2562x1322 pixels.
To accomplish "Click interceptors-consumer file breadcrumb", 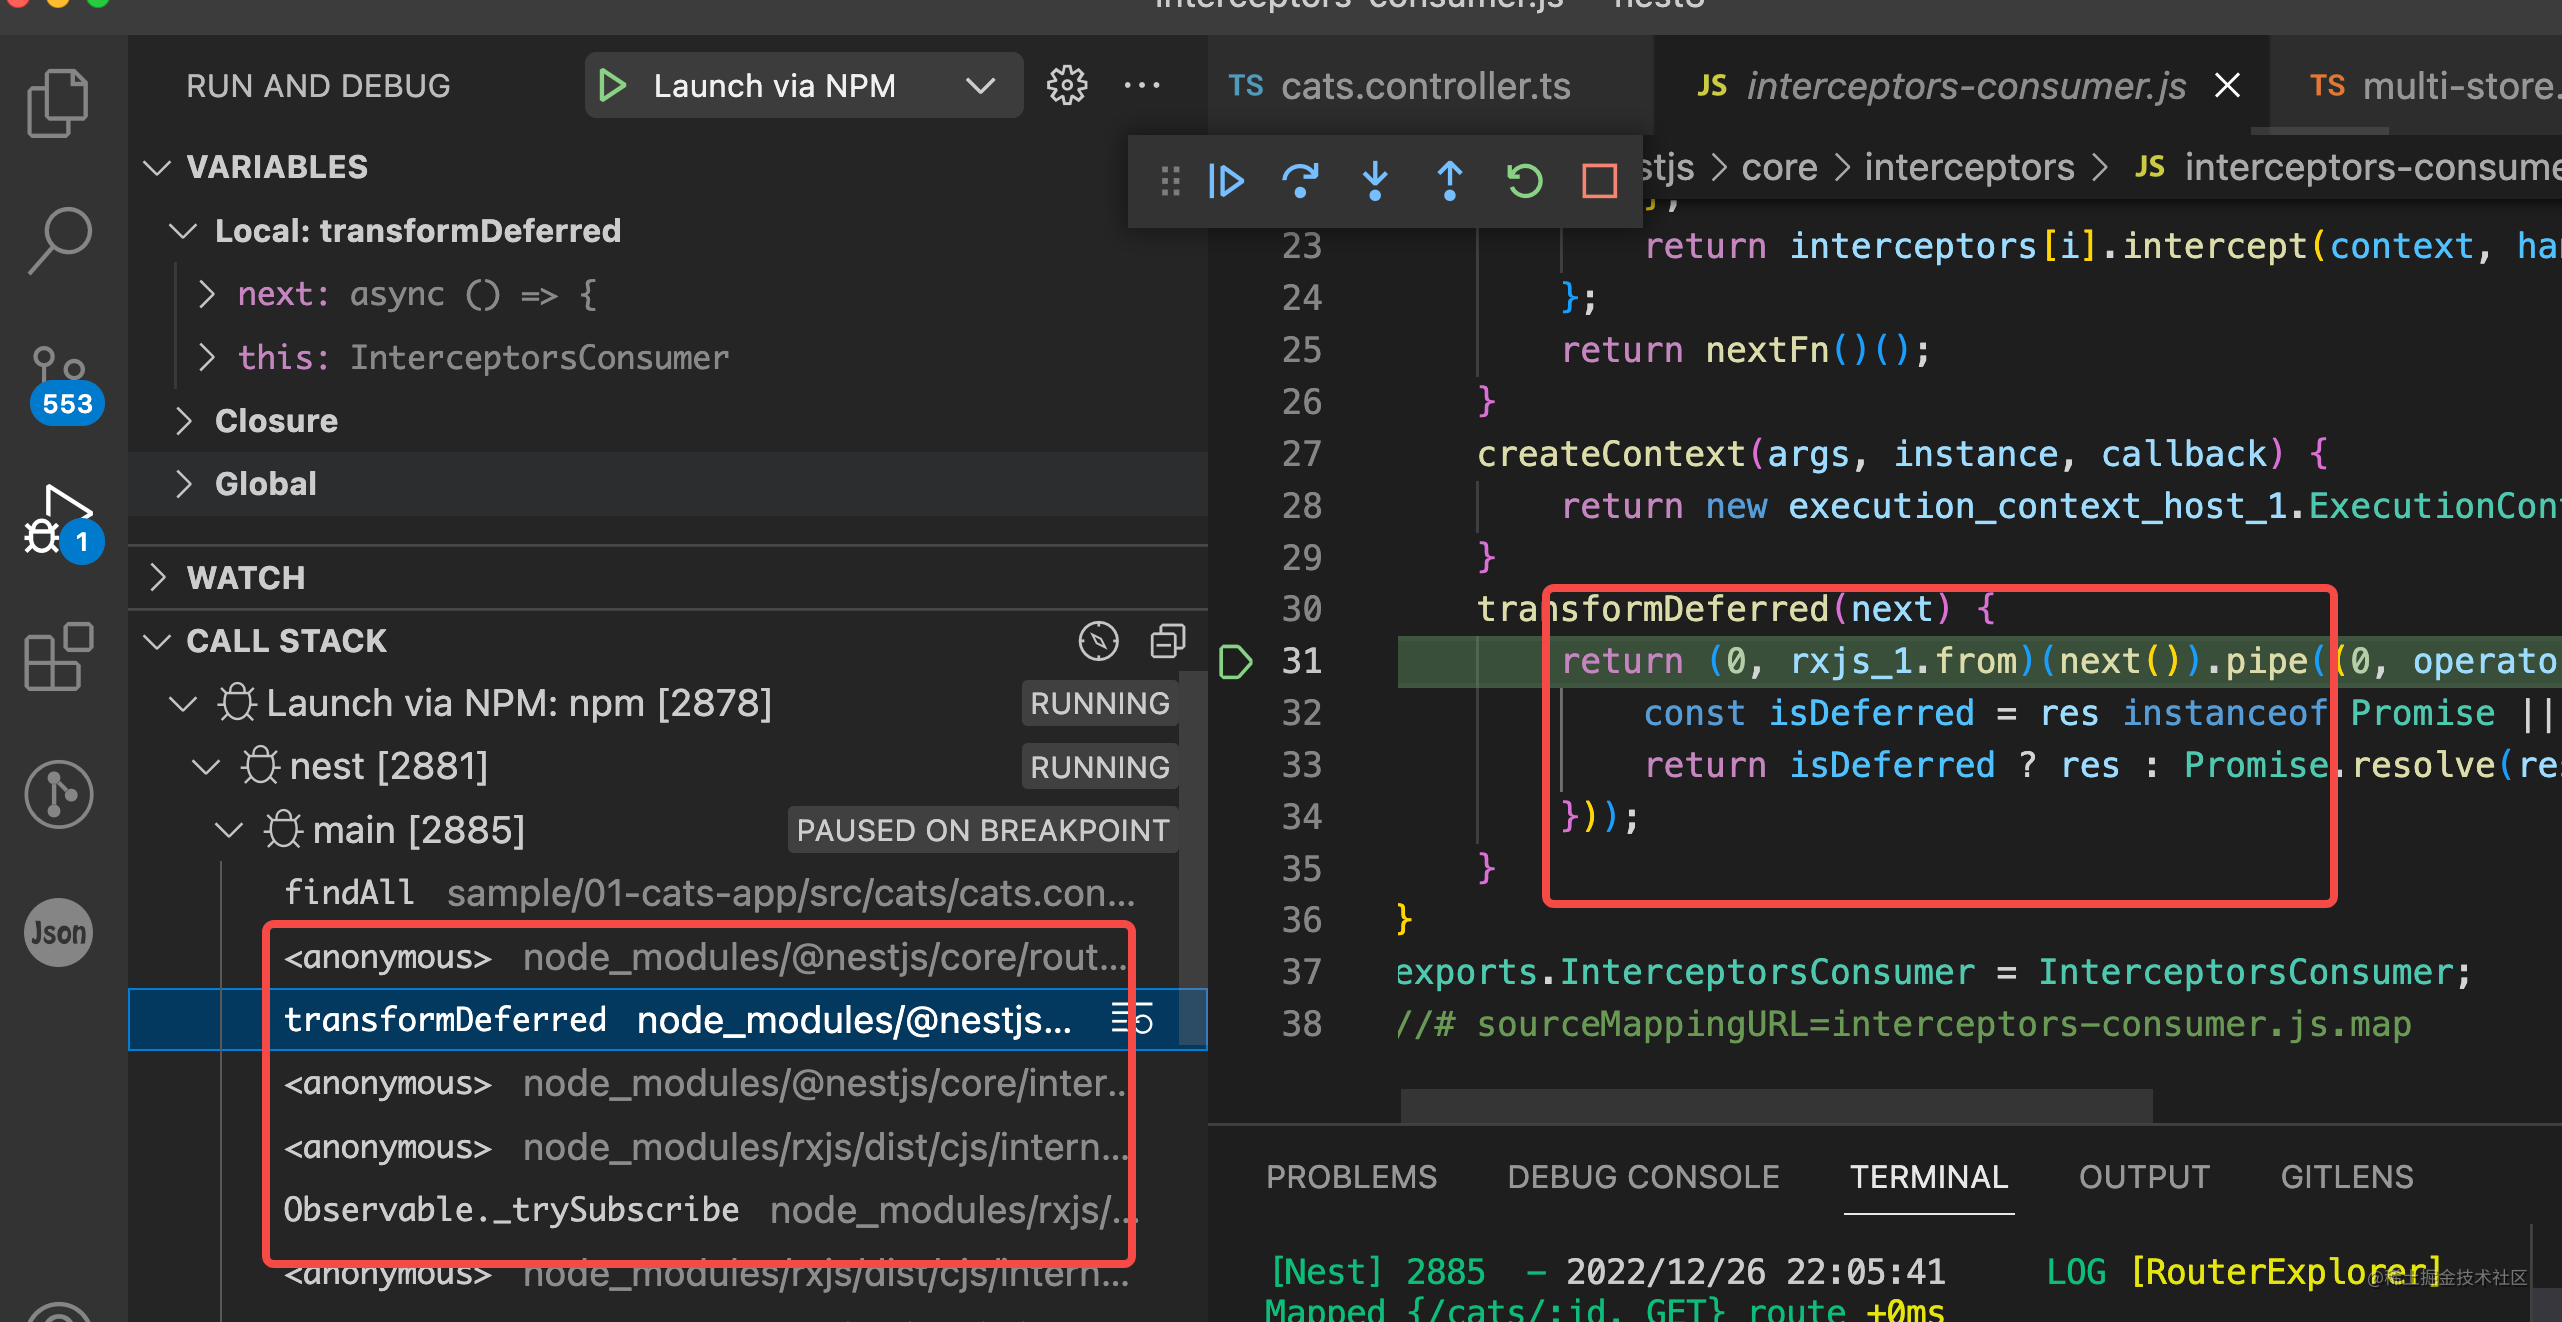I will click(x=2347, y=167).
